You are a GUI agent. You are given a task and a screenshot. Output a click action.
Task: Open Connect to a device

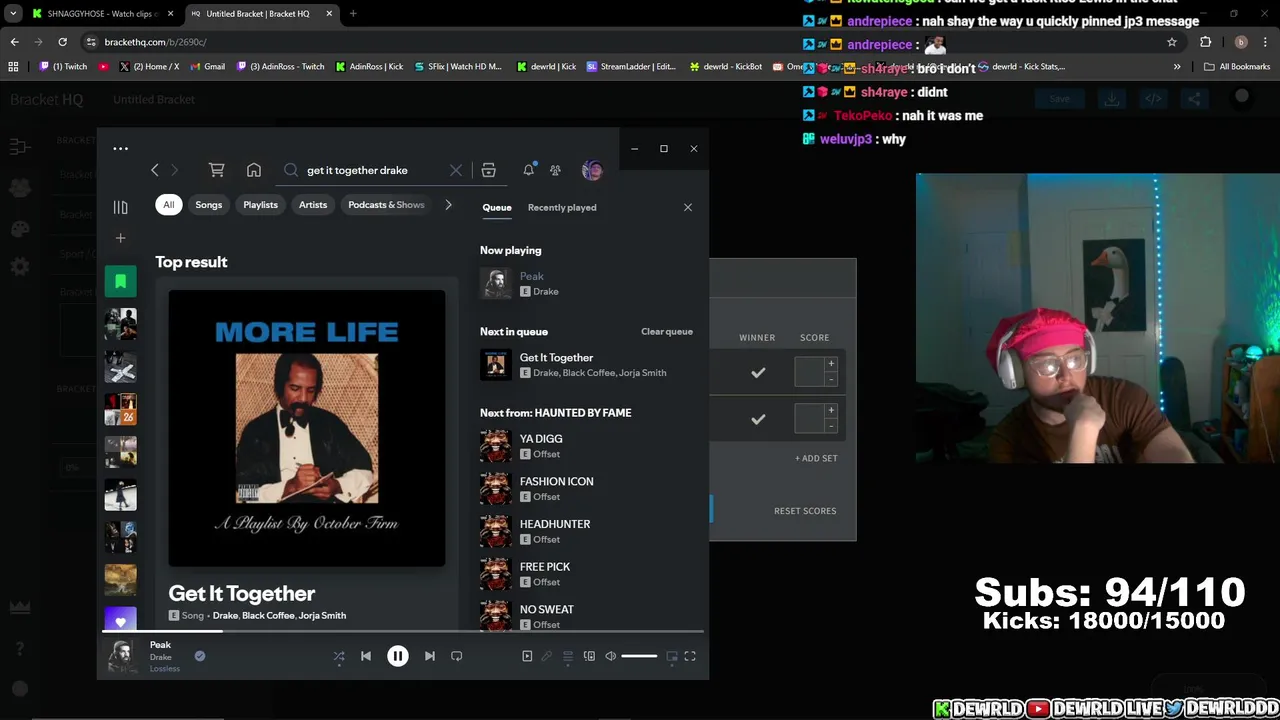pos(589,656)
